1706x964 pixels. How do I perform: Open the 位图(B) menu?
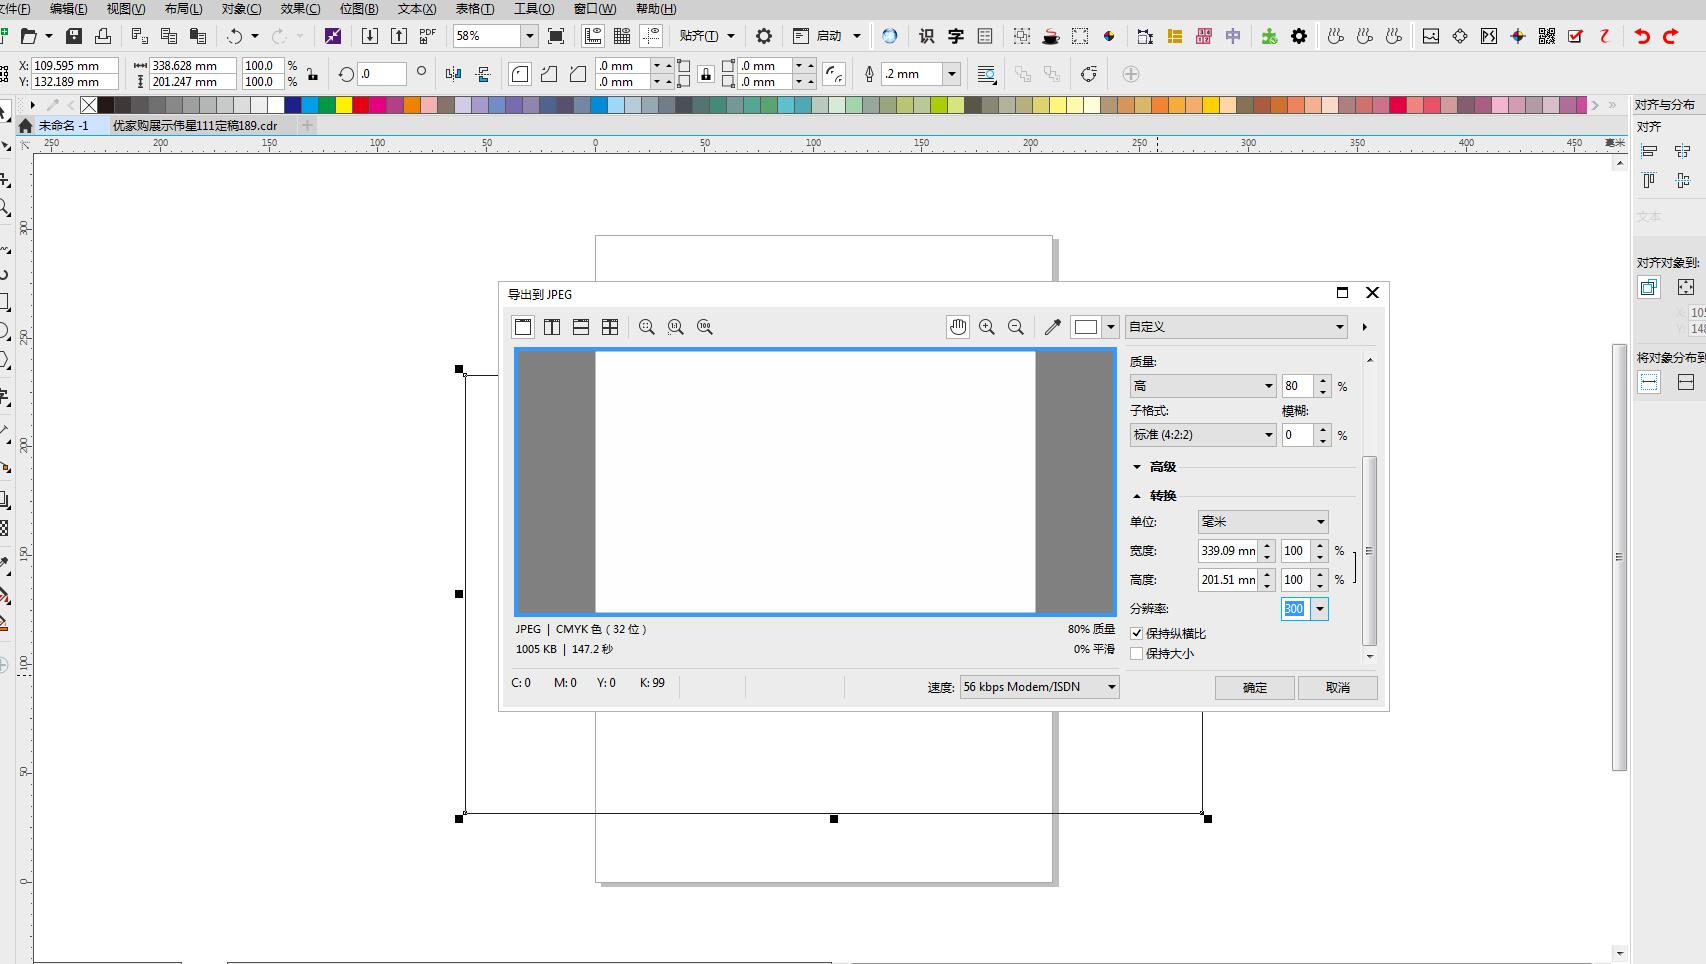[x=359, y=9]
